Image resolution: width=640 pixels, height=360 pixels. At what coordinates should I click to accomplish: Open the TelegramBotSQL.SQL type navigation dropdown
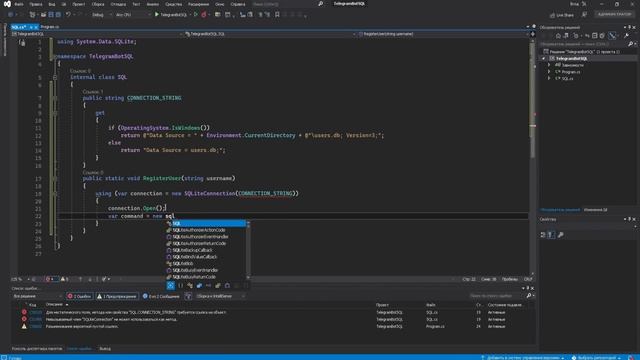pos(271,34)
